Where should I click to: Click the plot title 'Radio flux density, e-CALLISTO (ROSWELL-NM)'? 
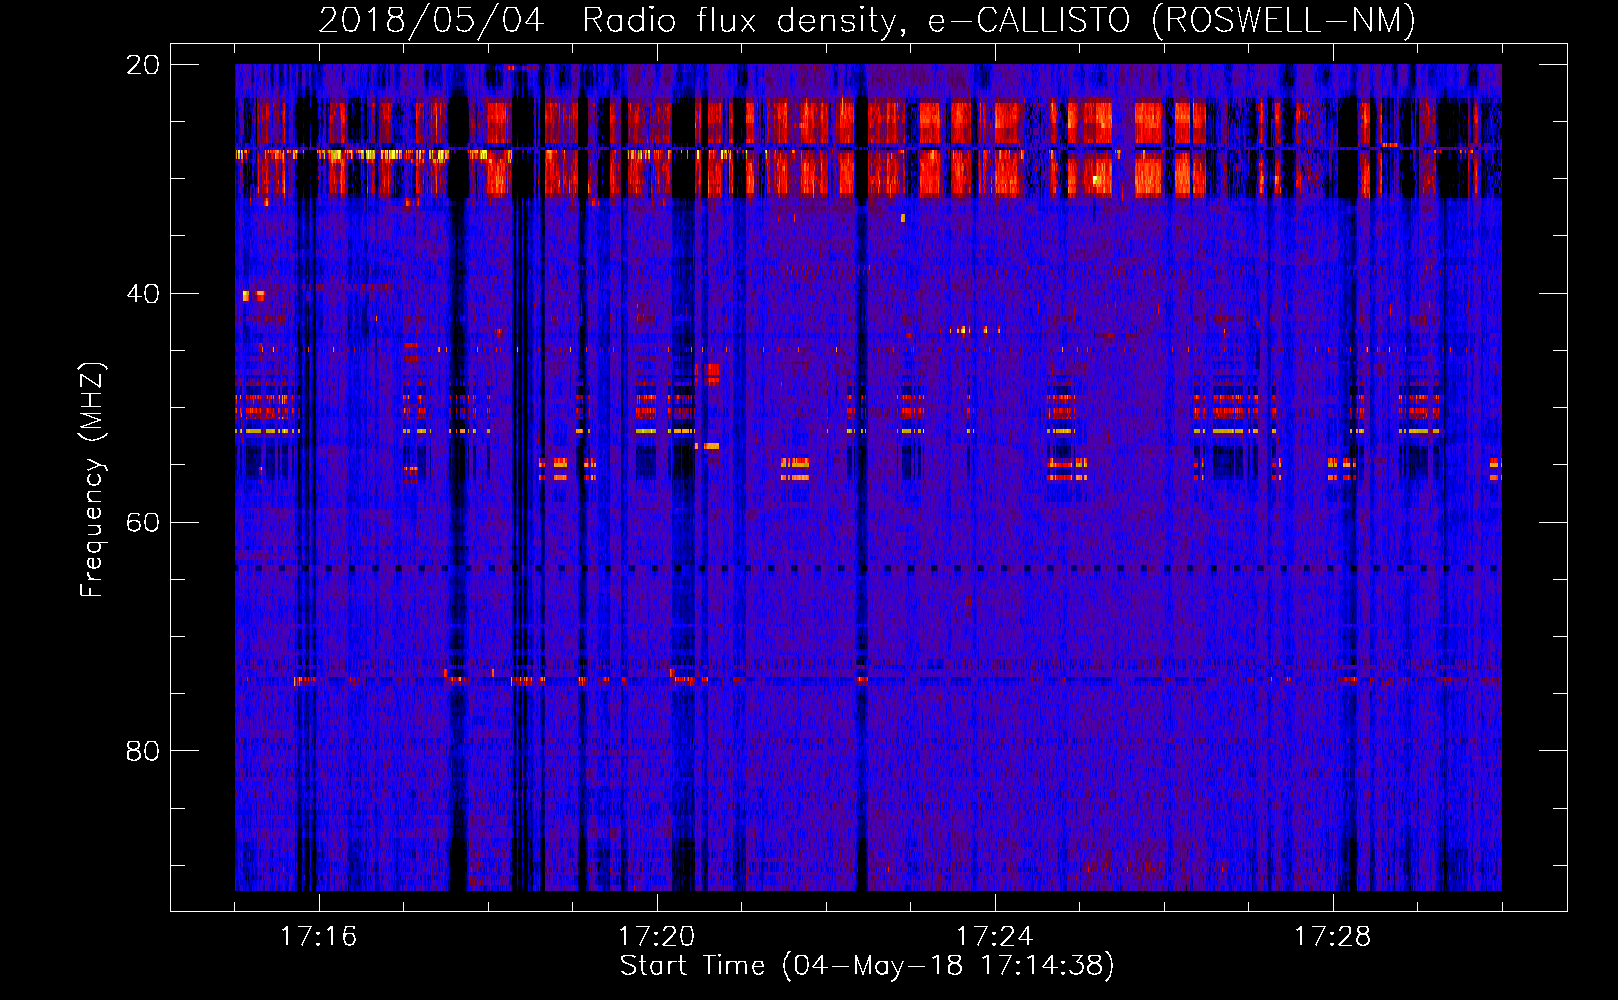click(x=999, y=20)
